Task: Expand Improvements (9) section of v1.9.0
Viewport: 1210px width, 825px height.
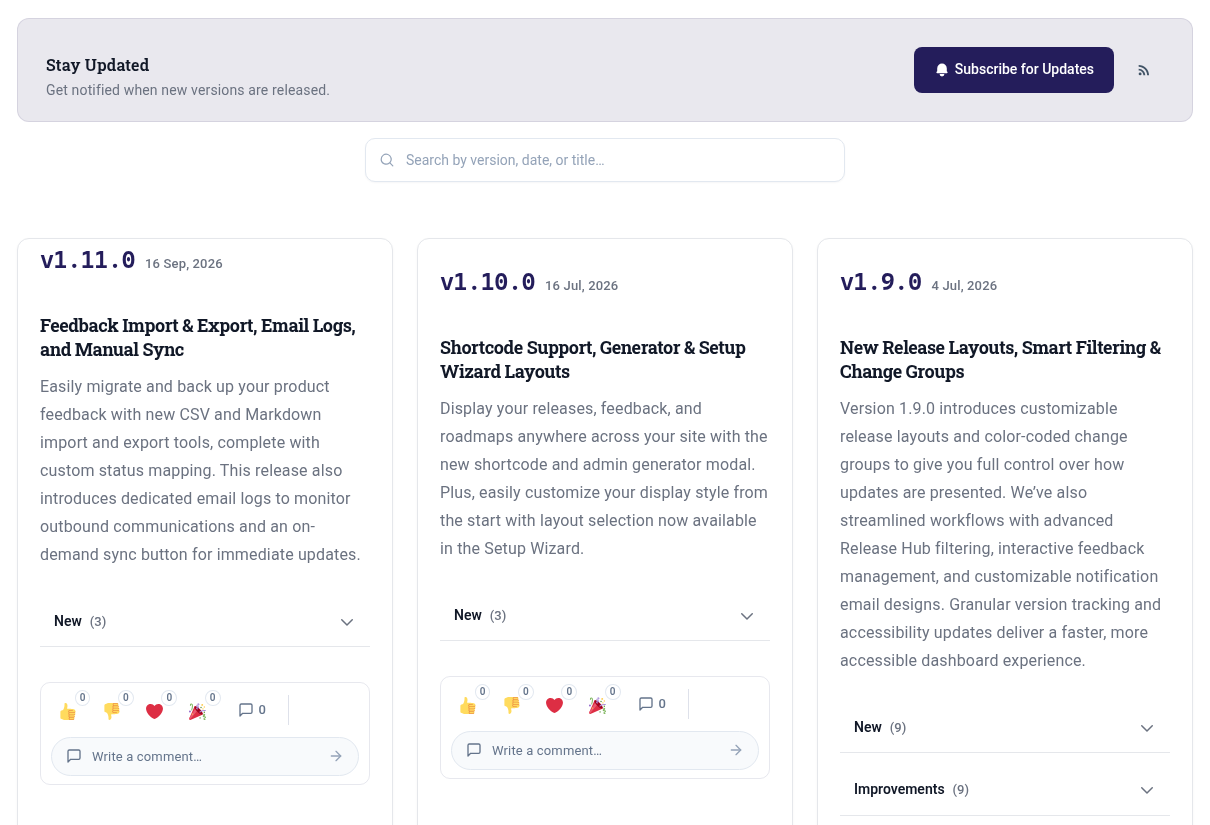Action: 1005,789
